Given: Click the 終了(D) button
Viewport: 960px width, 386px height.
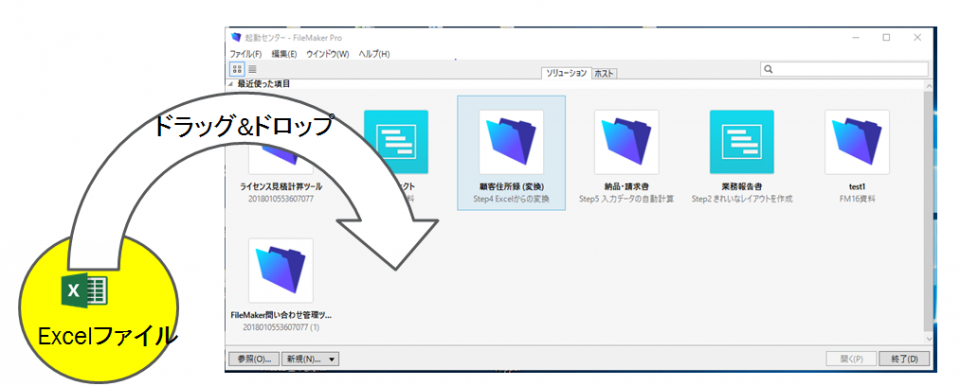Looking at the screenshot, I should 904,358.
